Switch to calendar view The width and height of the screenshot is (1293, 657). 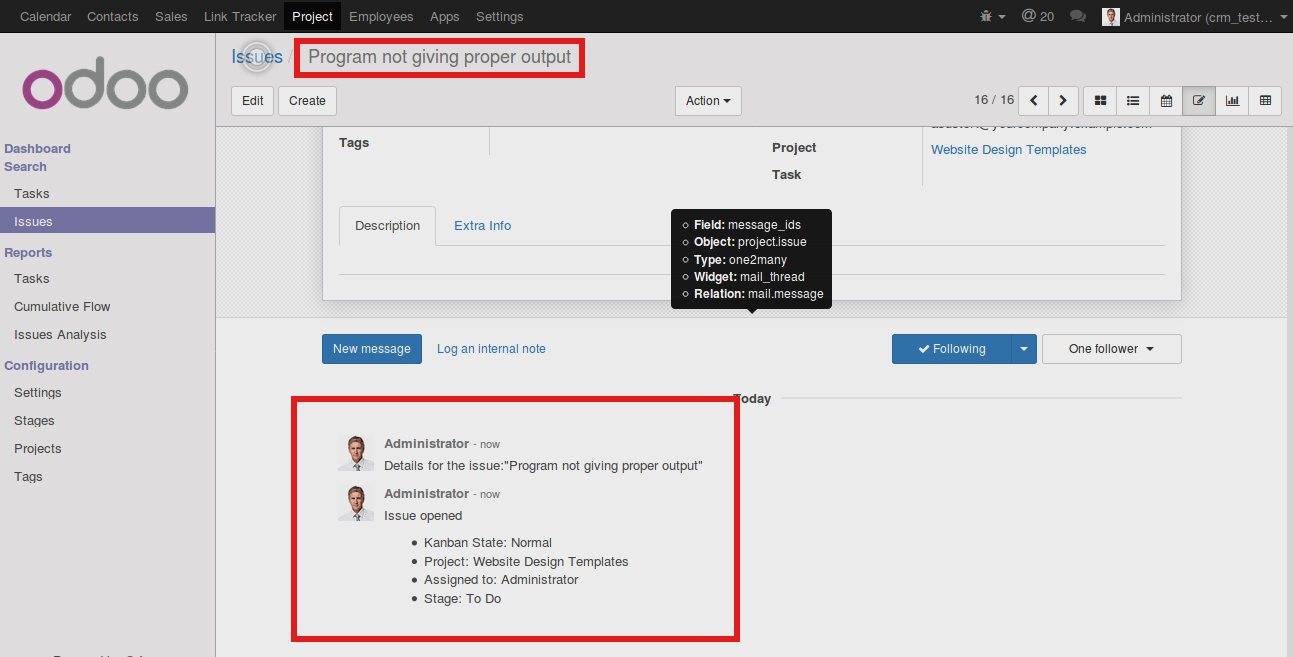[x=1166, y=100]
